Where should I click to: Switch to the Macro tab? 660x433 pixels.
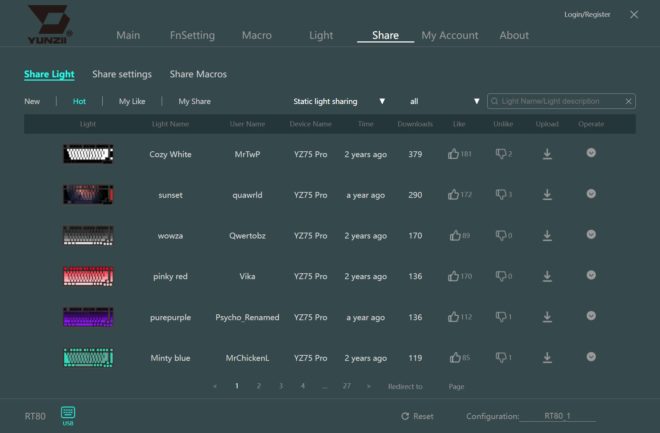[257, 35]
